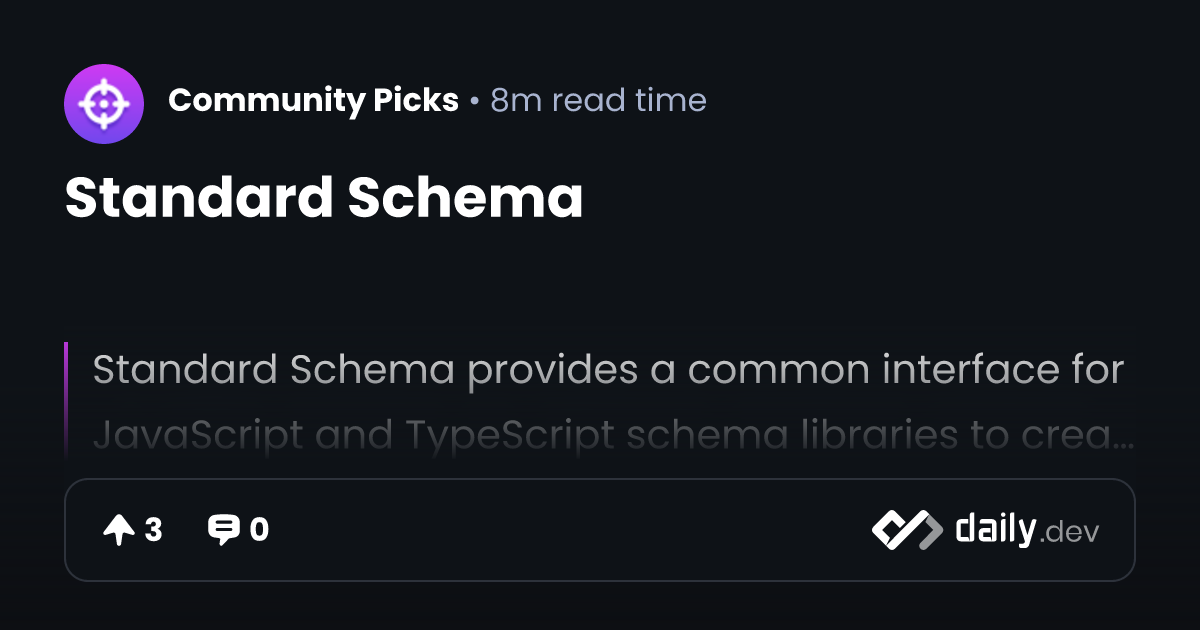The image size is (1200, 630).
Task: Click the upvote count of 3
Action: (x=153, y=530)
